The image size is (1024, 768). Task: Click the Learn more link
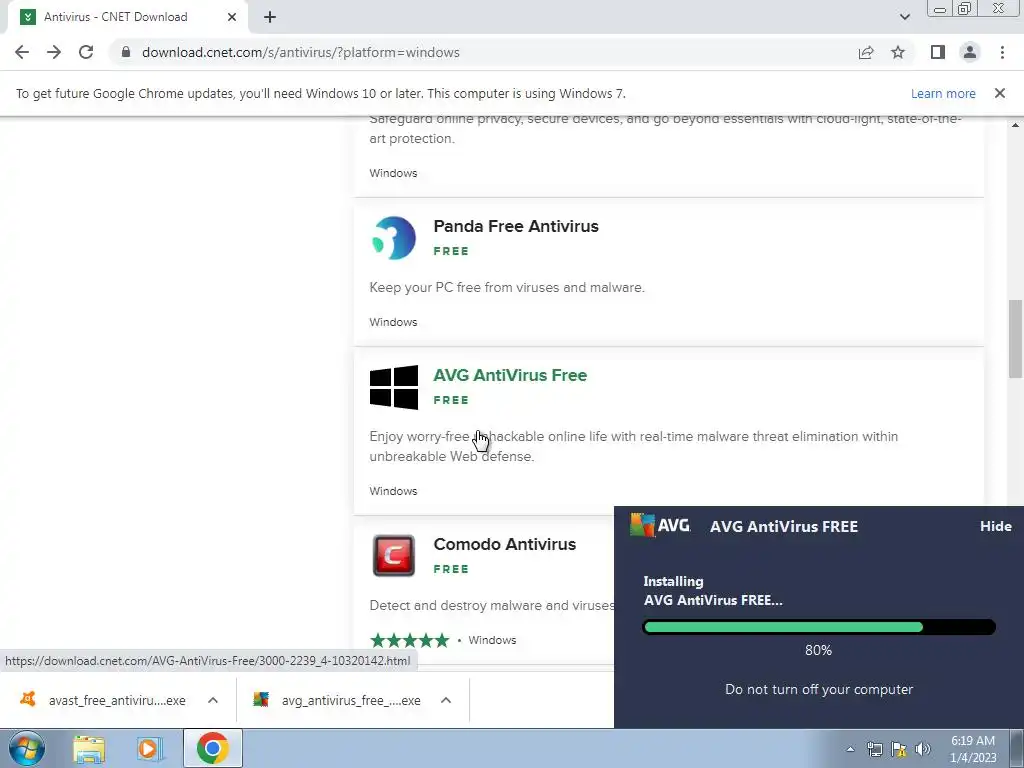pos(943,93)
